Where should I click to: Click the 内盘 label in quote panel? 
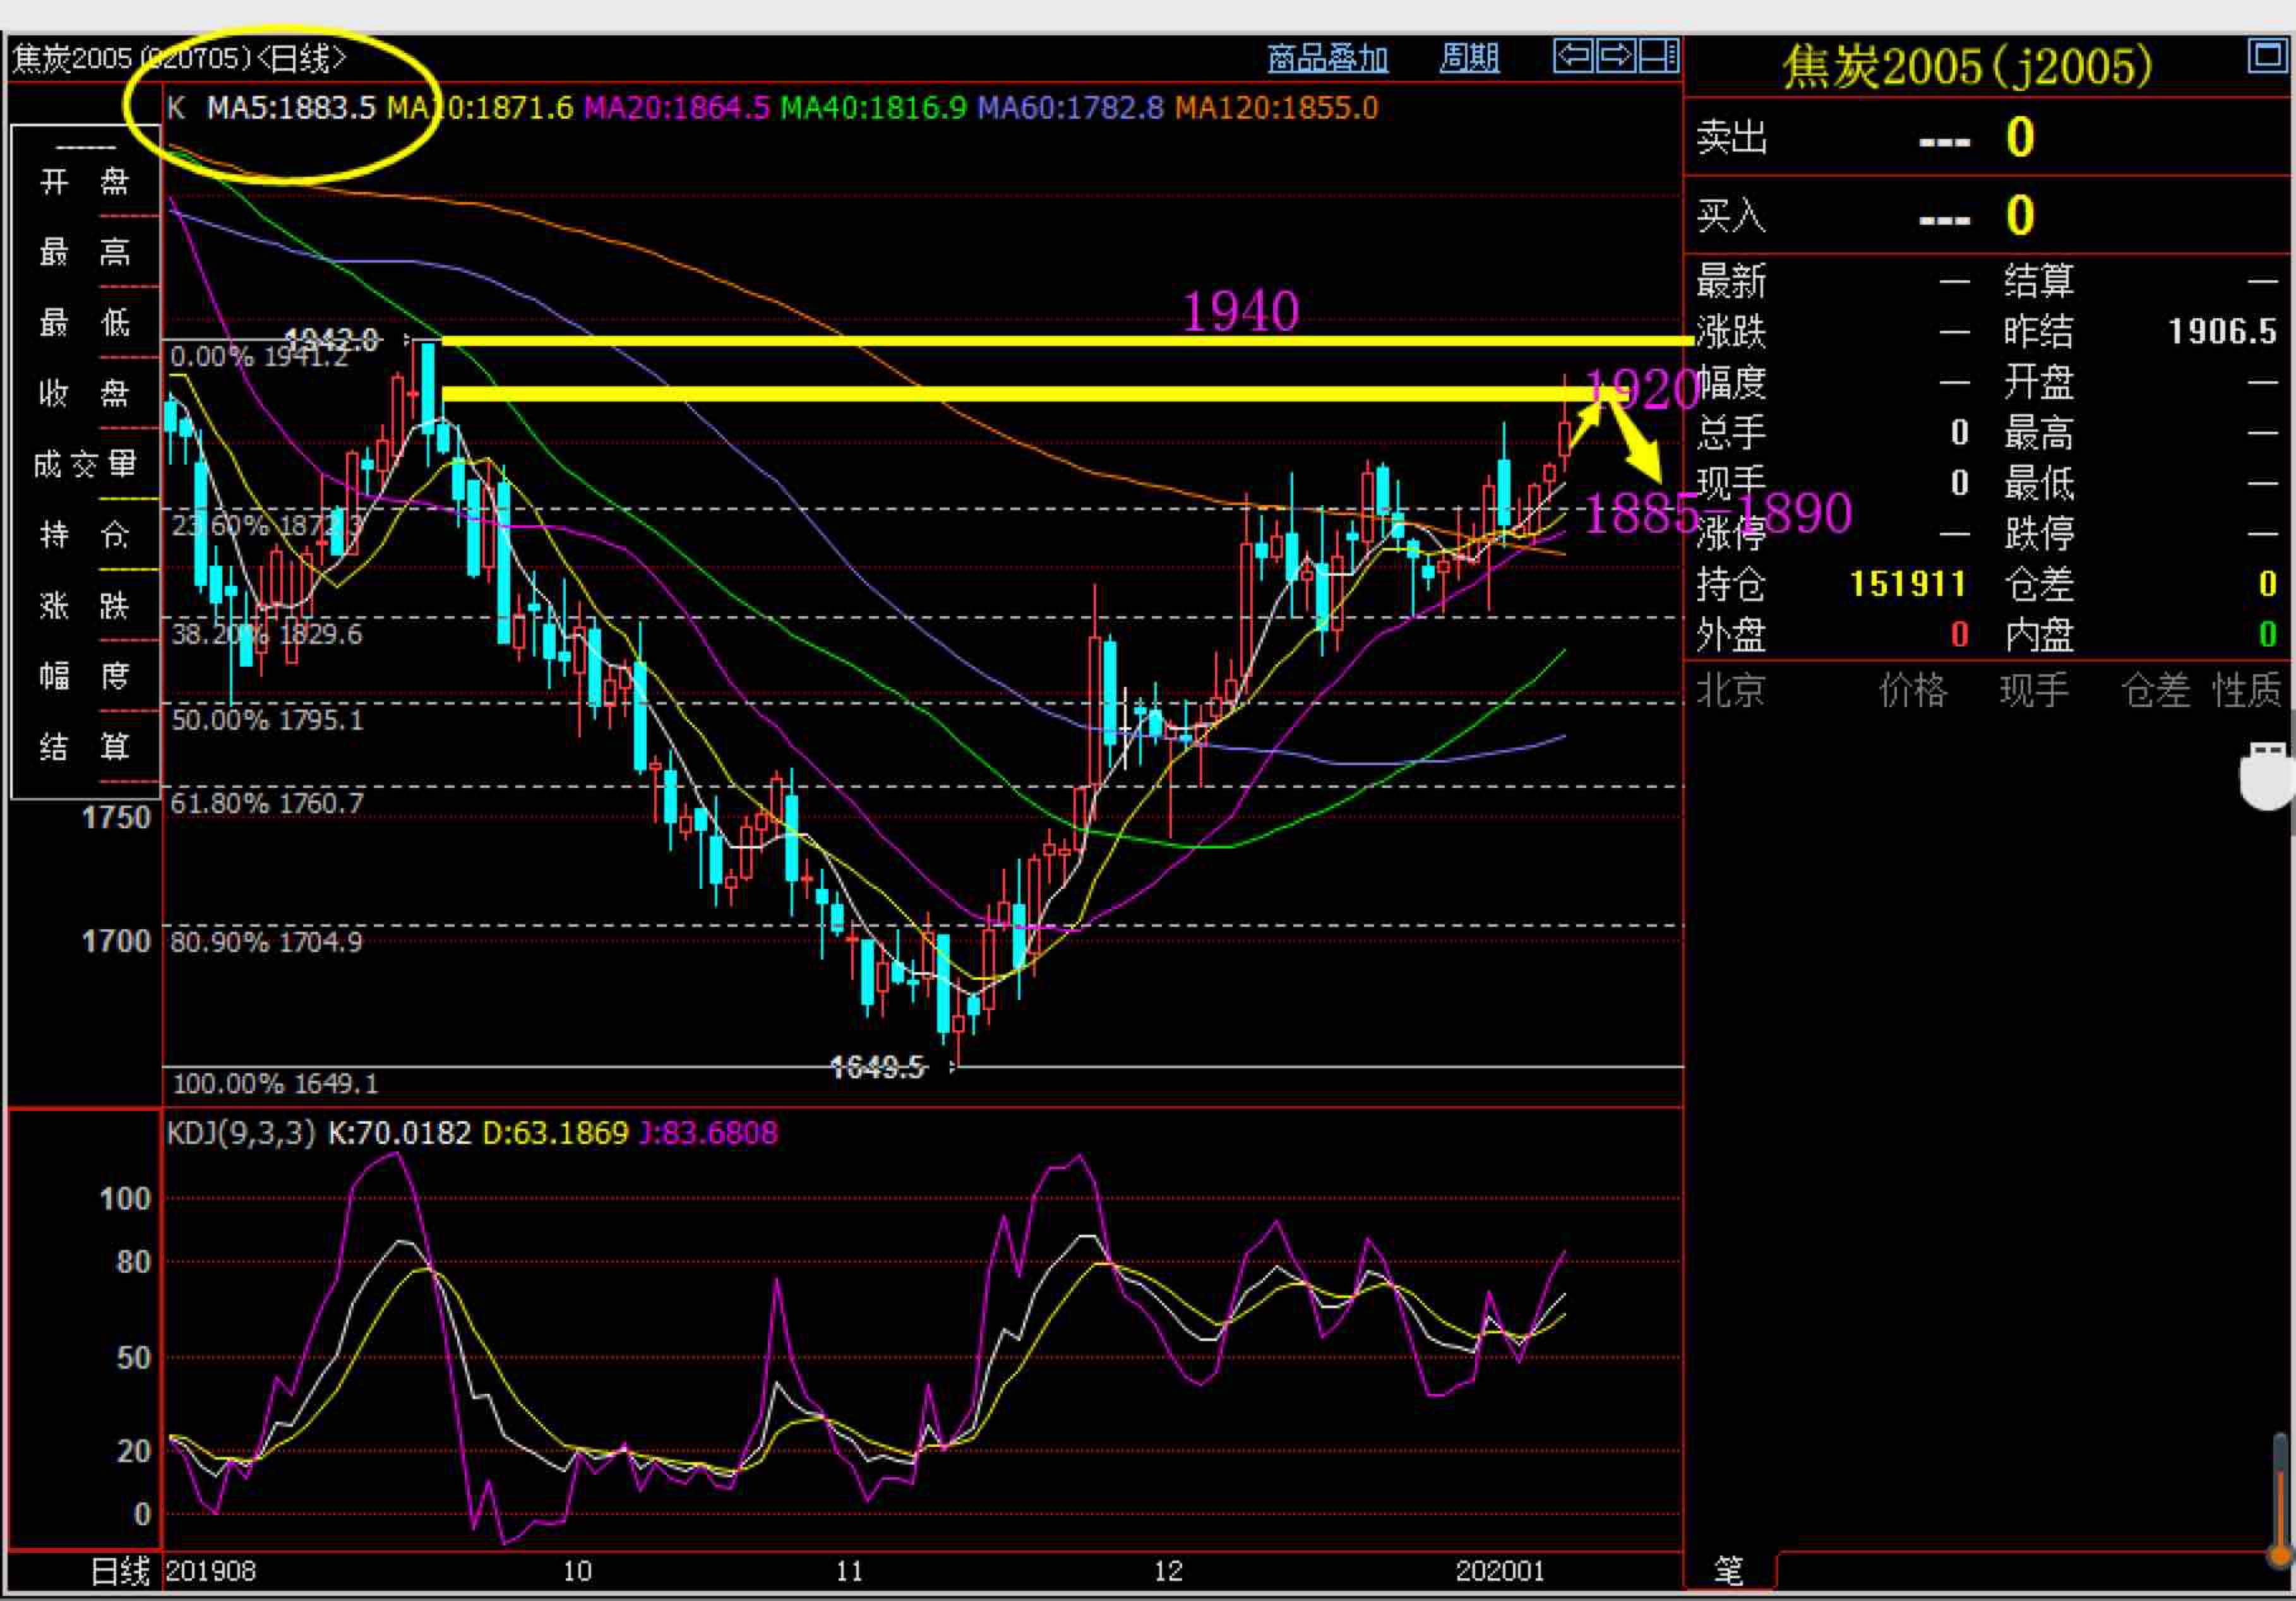(x=2039, y=635)
